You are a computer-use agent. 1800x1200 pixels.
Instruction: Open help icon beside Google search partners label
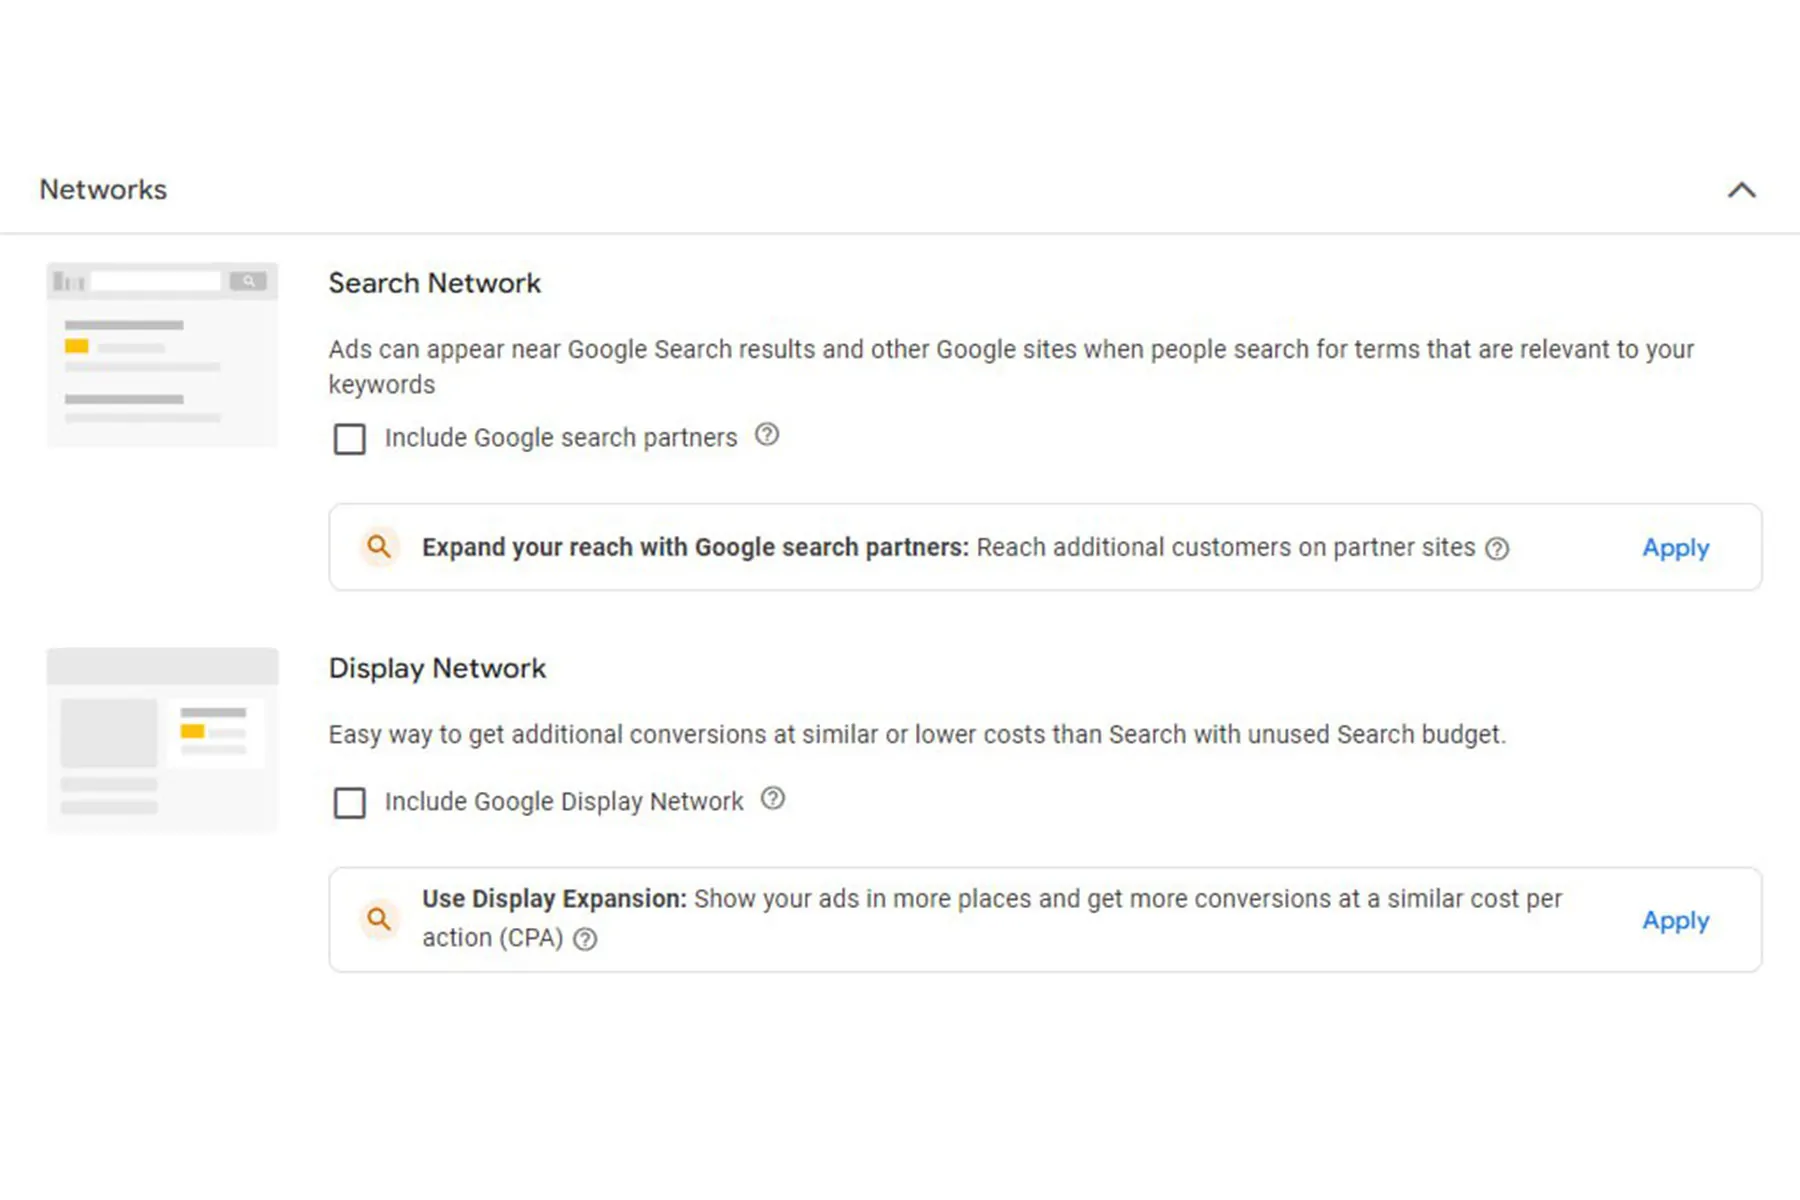767,435
